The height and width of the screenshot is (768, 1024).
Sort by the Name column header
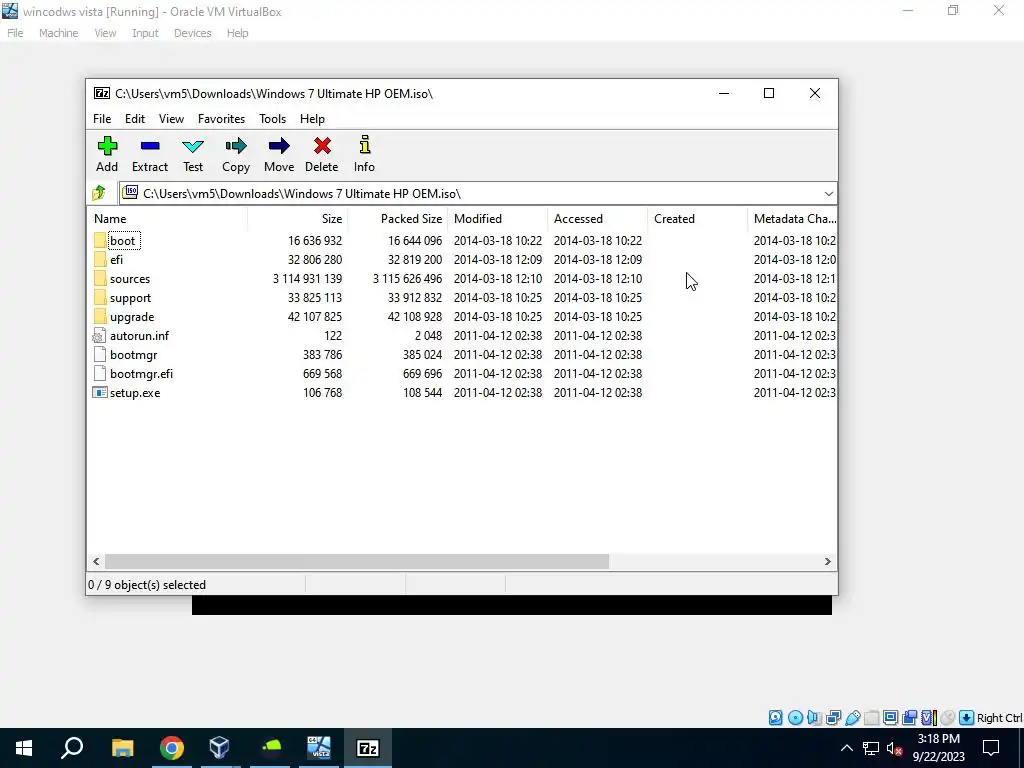click(167, 219)
